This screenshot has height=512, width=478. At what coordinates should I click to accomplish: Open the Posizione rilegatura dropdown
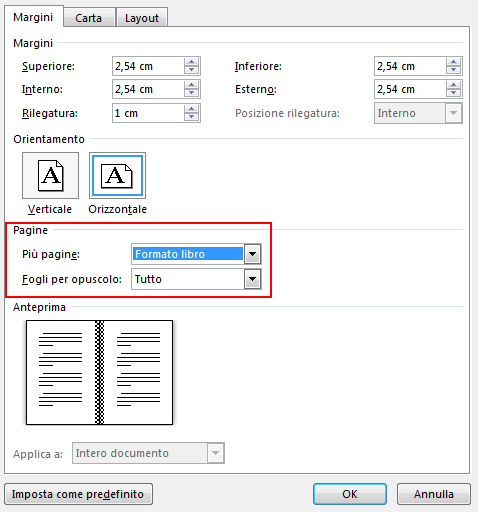pos(418,113)
